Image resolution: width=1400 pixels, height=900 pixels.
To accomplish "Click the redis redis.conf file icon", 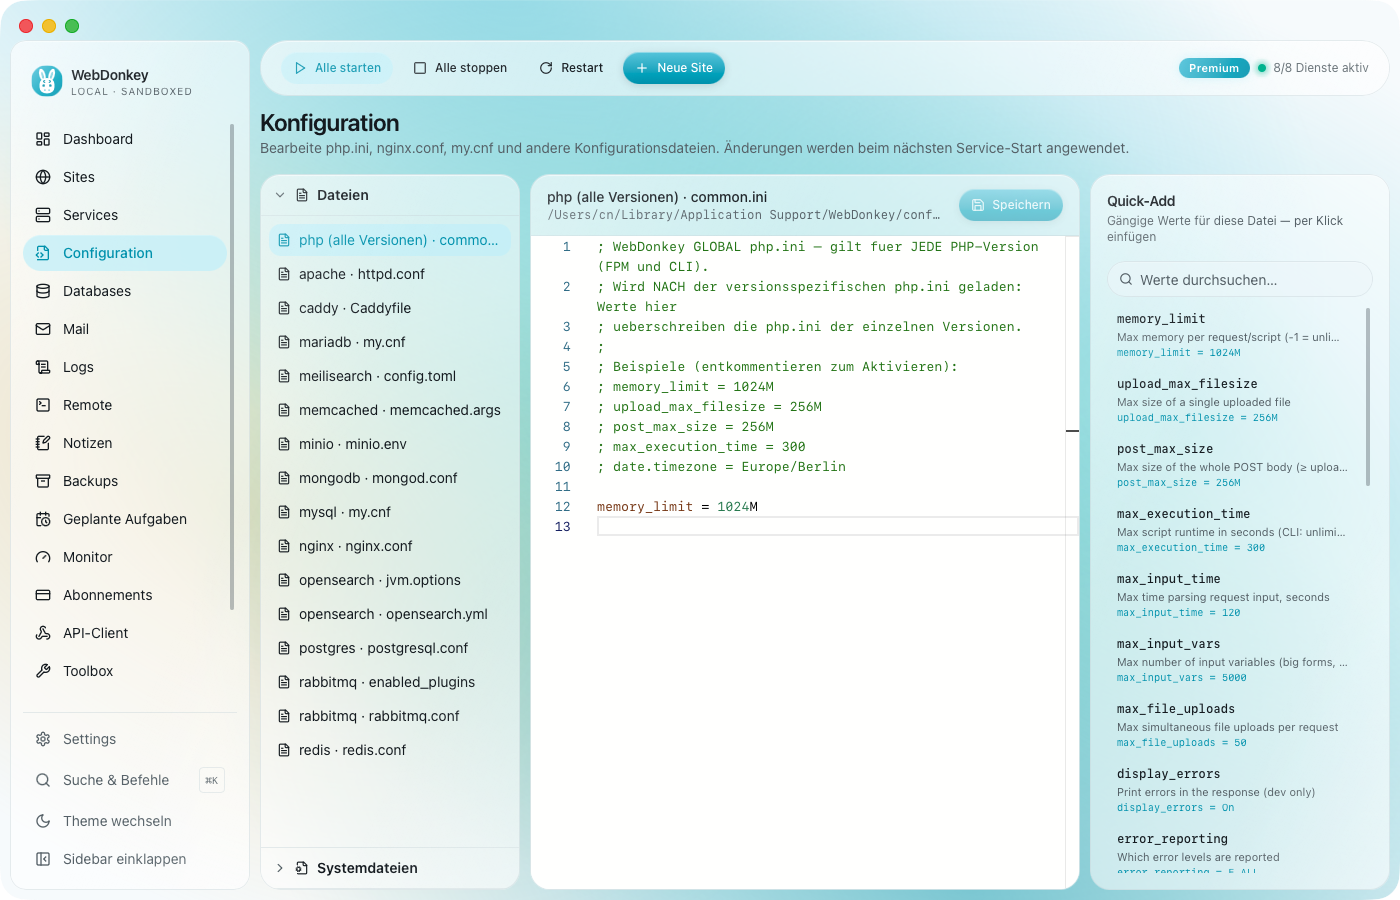I will (x=284, y=750).
